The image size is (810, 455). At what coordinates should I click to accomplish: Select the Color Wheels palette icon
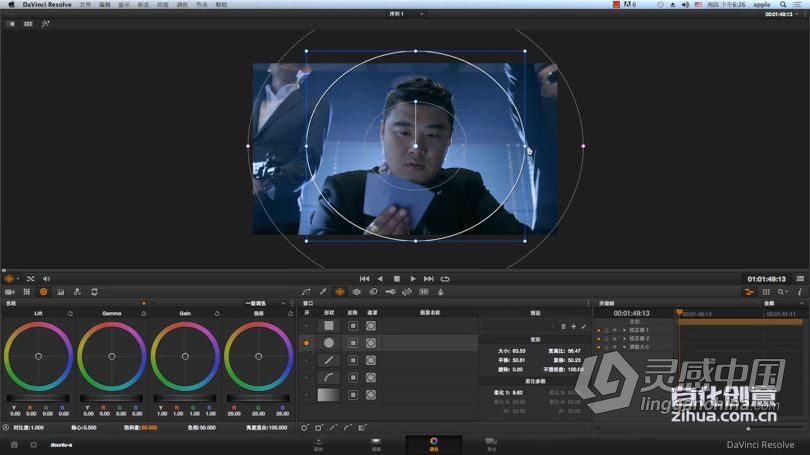43,292
